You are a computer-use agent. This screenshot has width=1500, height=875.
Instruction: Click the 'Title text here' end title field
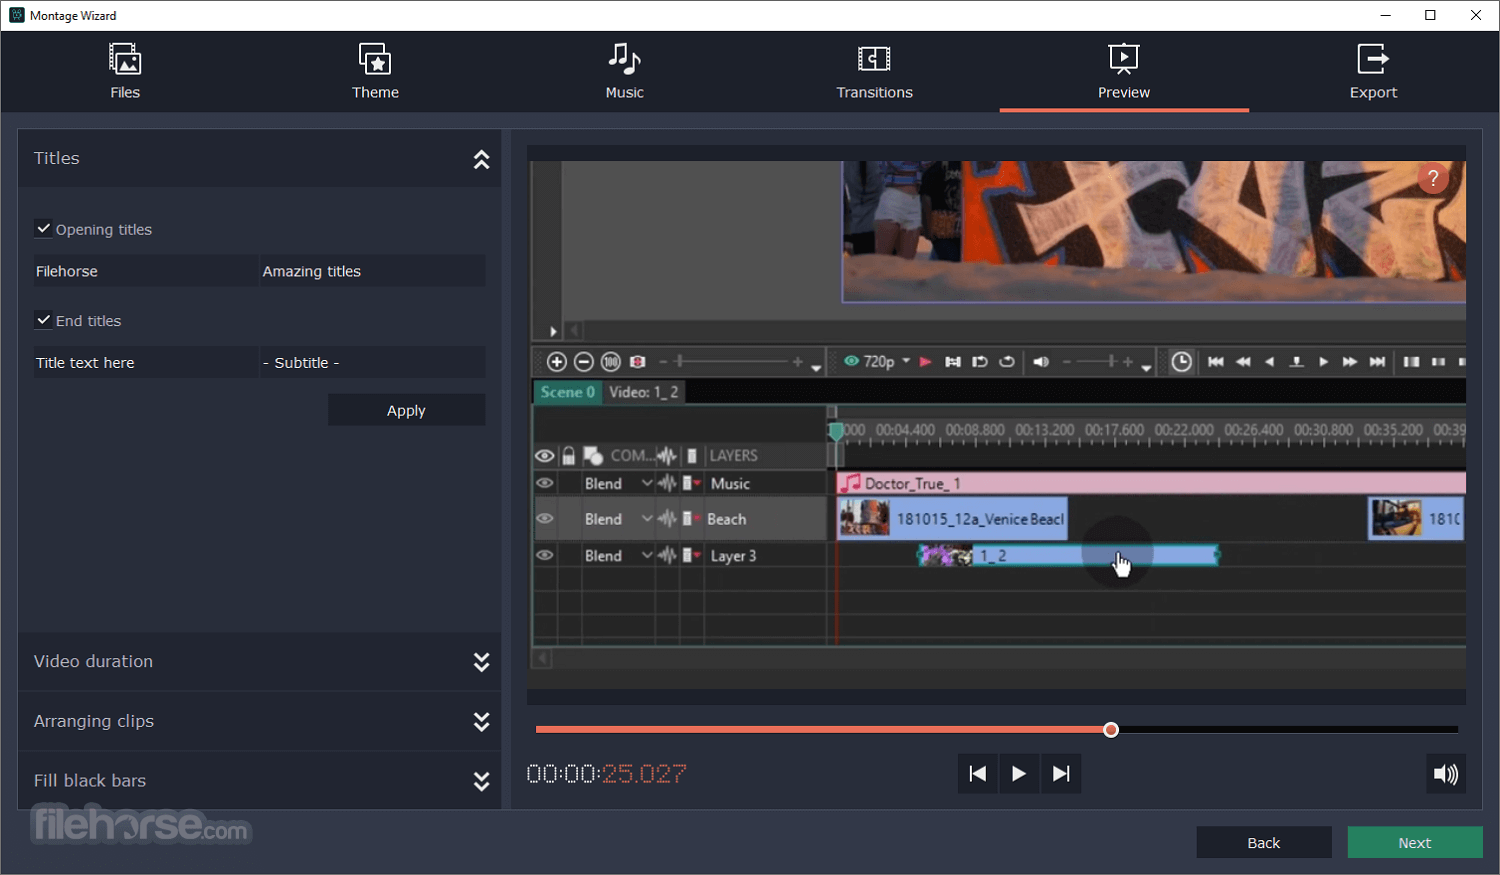pyautogui.click(x=146, y=362)
